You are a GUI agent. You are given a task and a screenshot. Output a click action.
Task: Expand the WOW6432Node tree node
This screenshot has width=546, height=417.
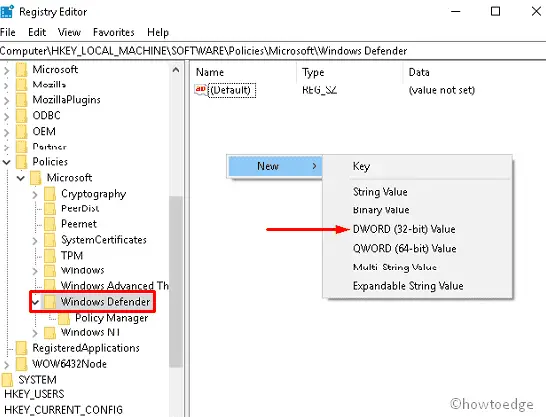[7, 364]
